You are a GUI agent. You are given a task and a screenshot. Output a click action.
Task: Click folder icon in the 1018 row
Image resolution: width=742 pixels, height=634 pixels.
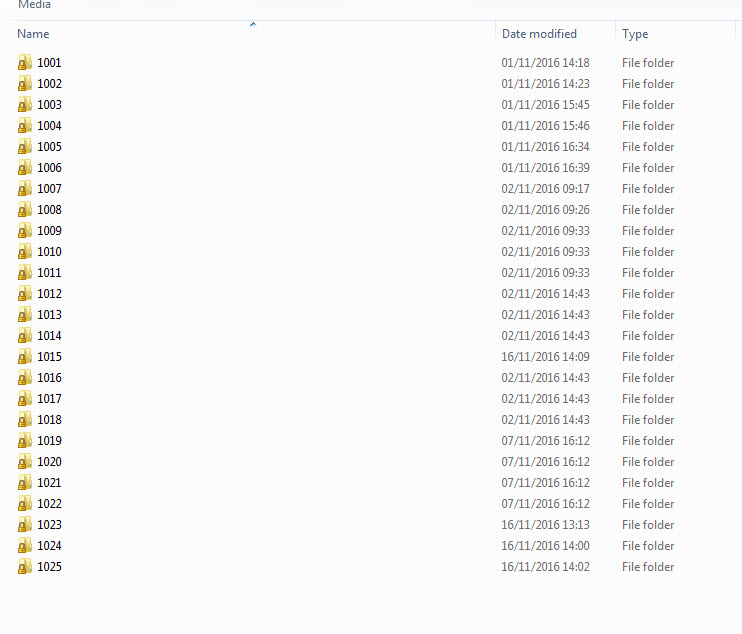(x=25, y=420)
